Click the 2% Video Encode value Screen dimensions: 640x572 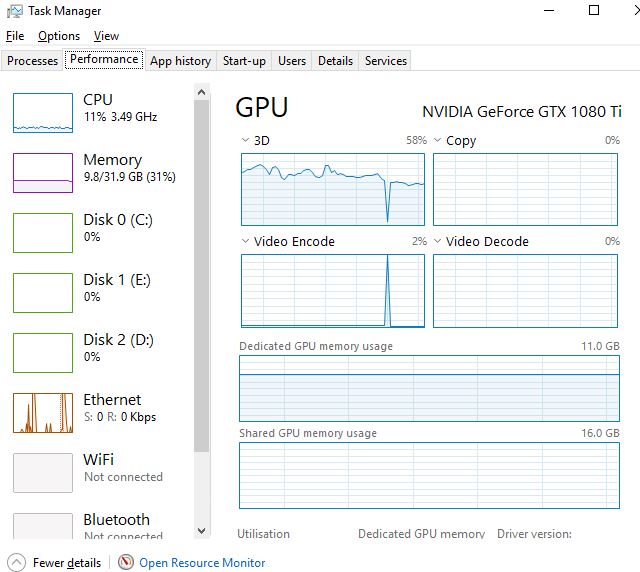coord(419,241)
